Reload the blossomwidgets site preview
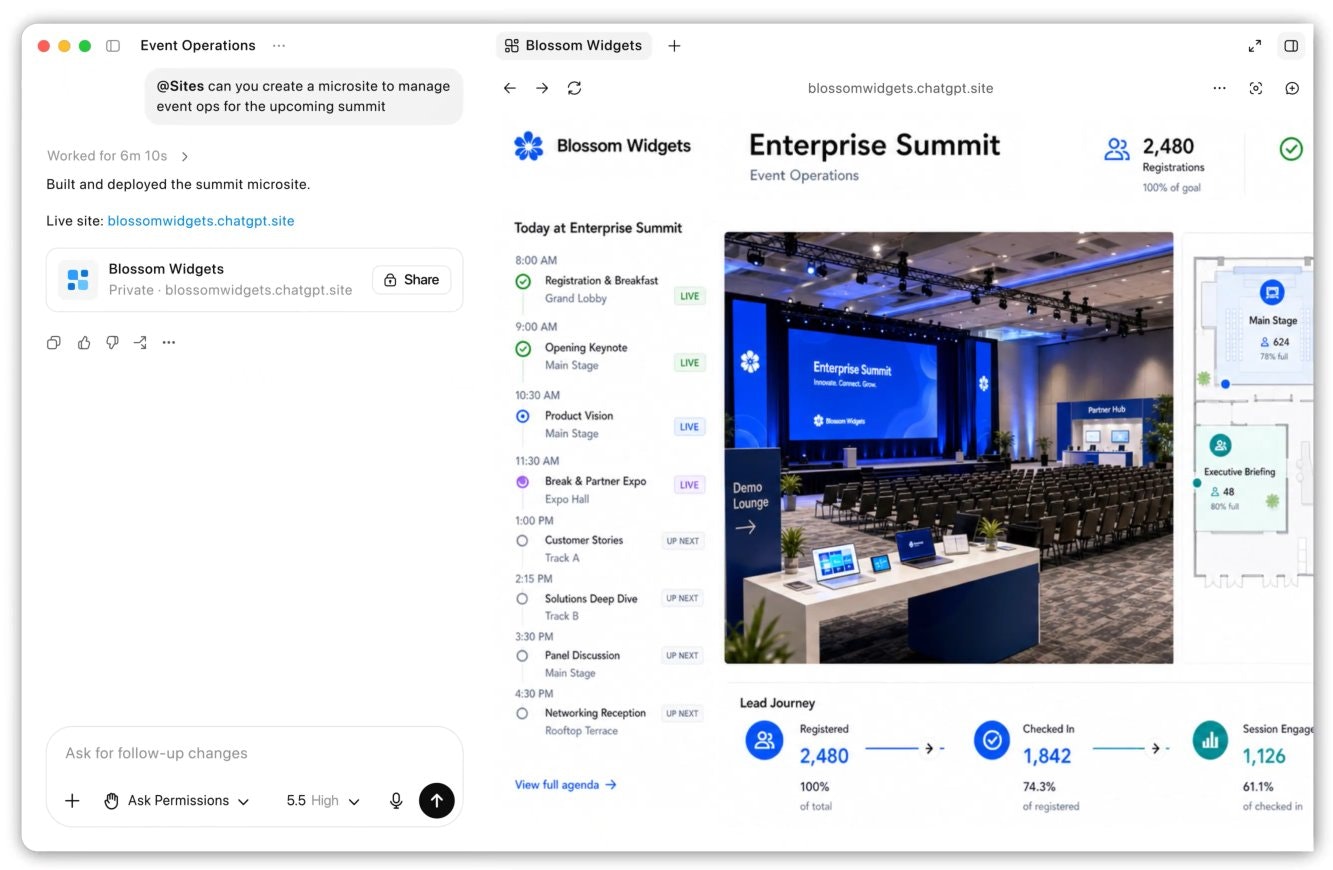Viewport: 1333px width, 870px height. [x=574, y=88]
